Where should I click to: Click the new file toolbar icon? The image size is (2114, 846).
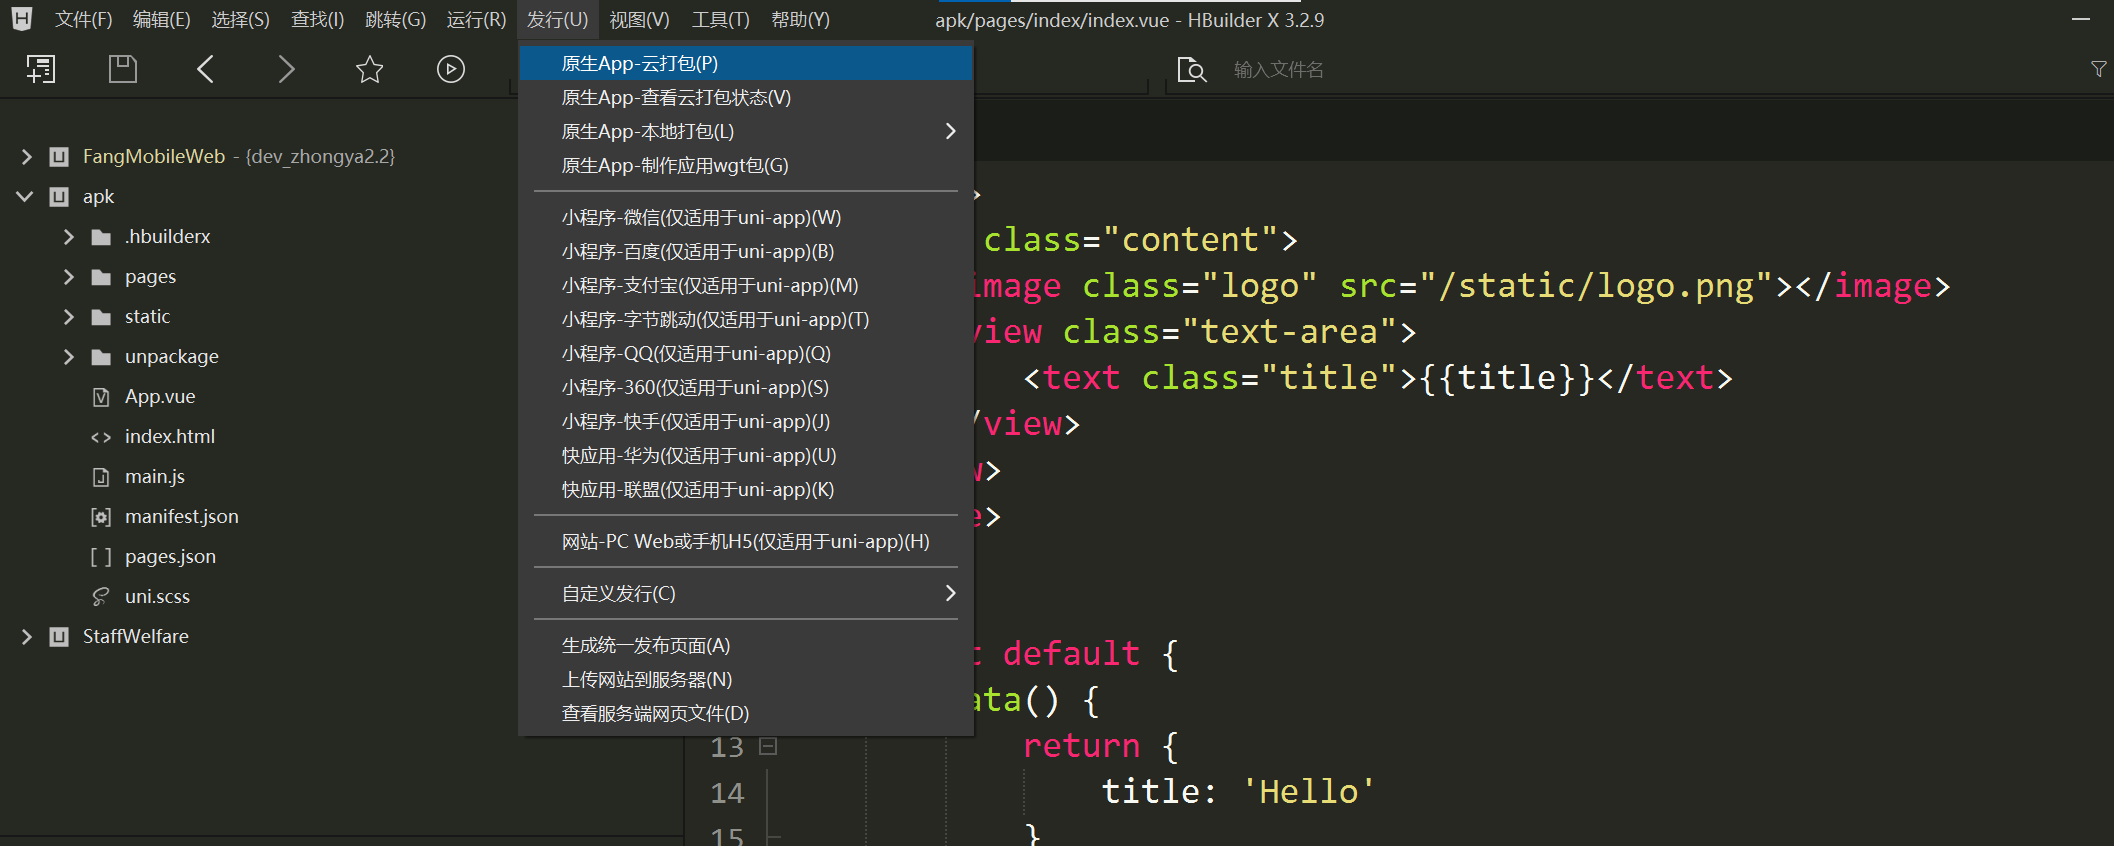tap(40, 69)
